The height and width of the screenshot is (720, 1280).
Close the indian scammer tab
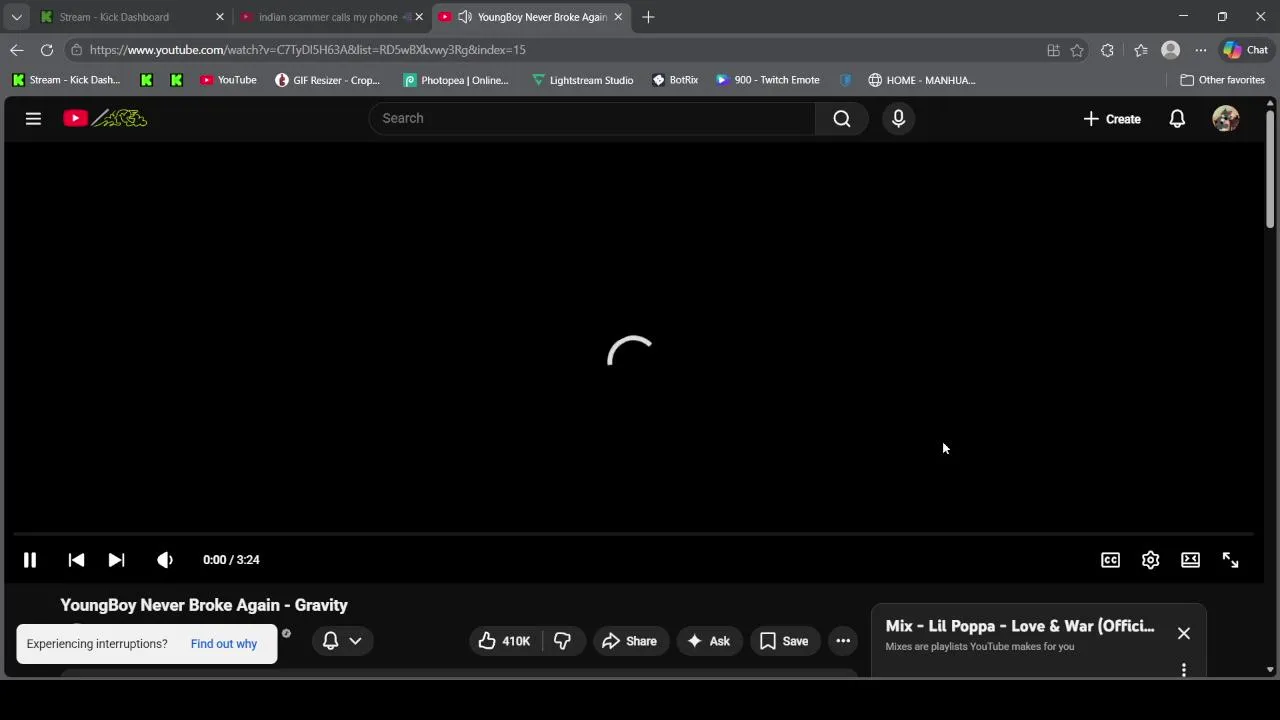pyautogui.click(x=419, y=17)
